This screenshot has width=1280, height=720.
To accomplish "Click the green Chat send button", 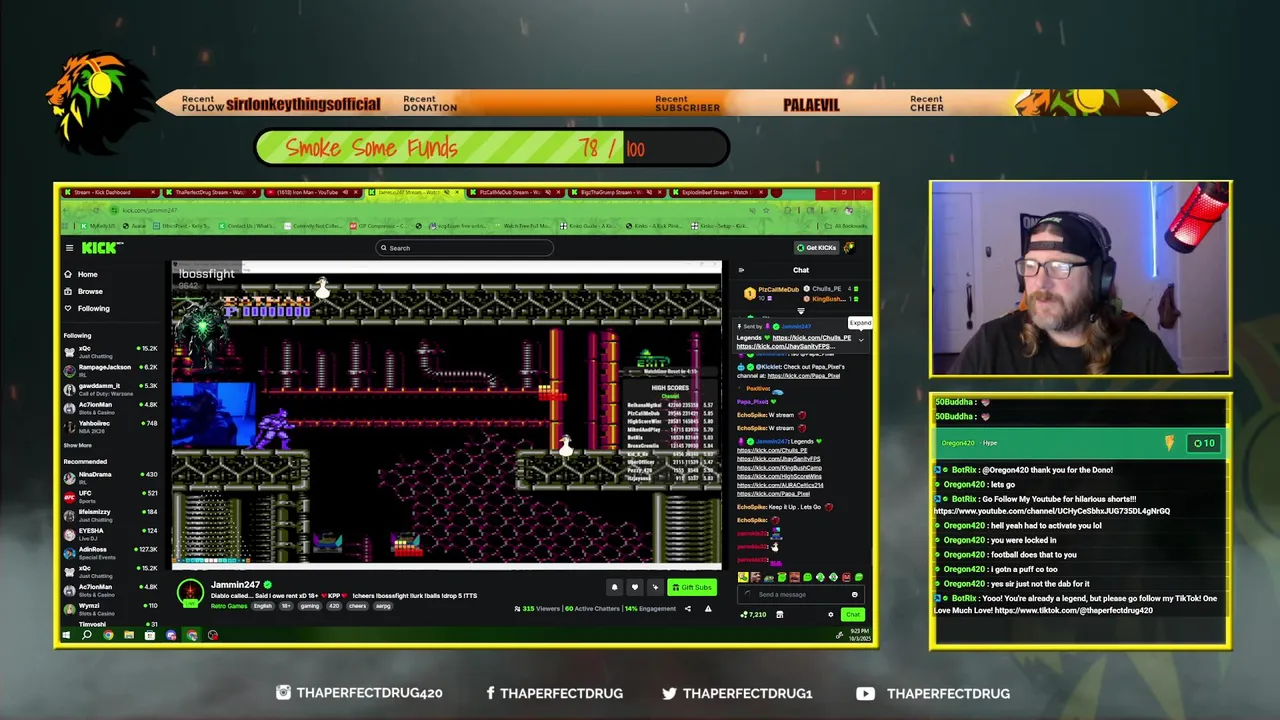I will pyautogui.click(x=852, y=615).
